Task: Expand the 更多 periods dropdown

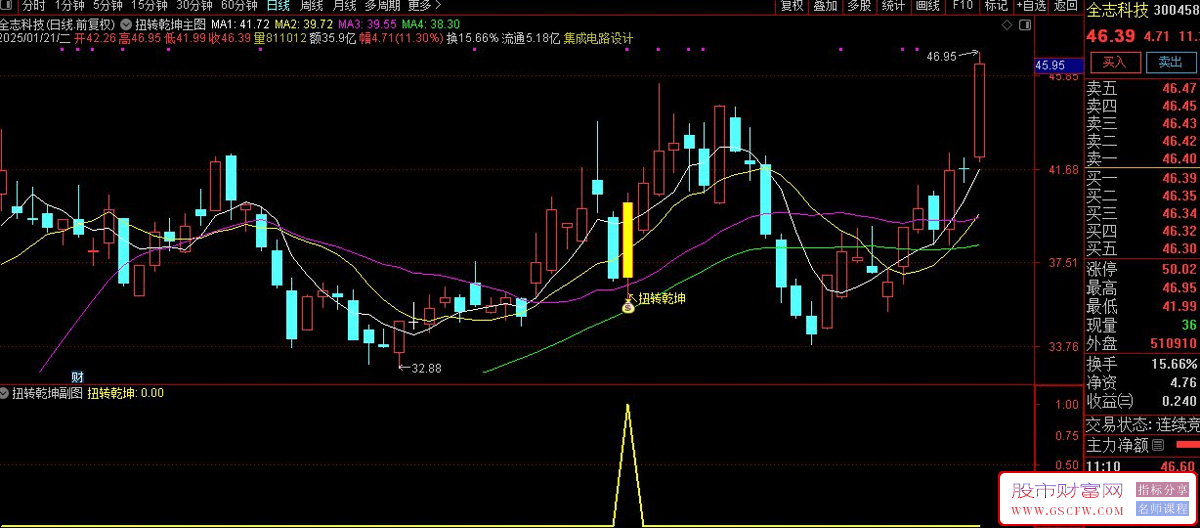Action: pos(423,6)
